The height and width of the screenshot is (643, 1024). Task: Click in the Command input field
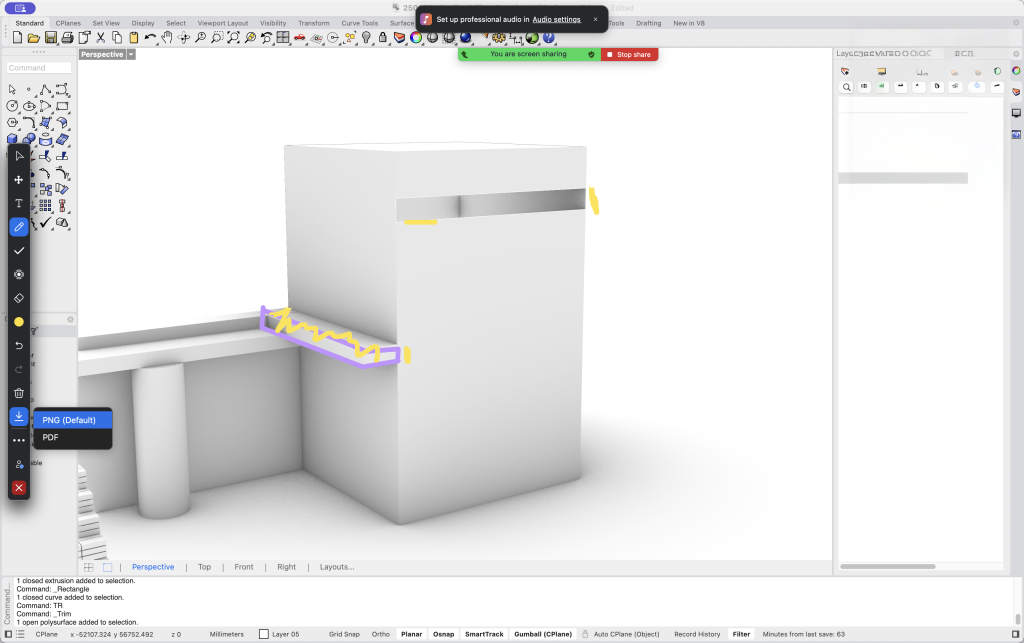click(x=40, y=68)
